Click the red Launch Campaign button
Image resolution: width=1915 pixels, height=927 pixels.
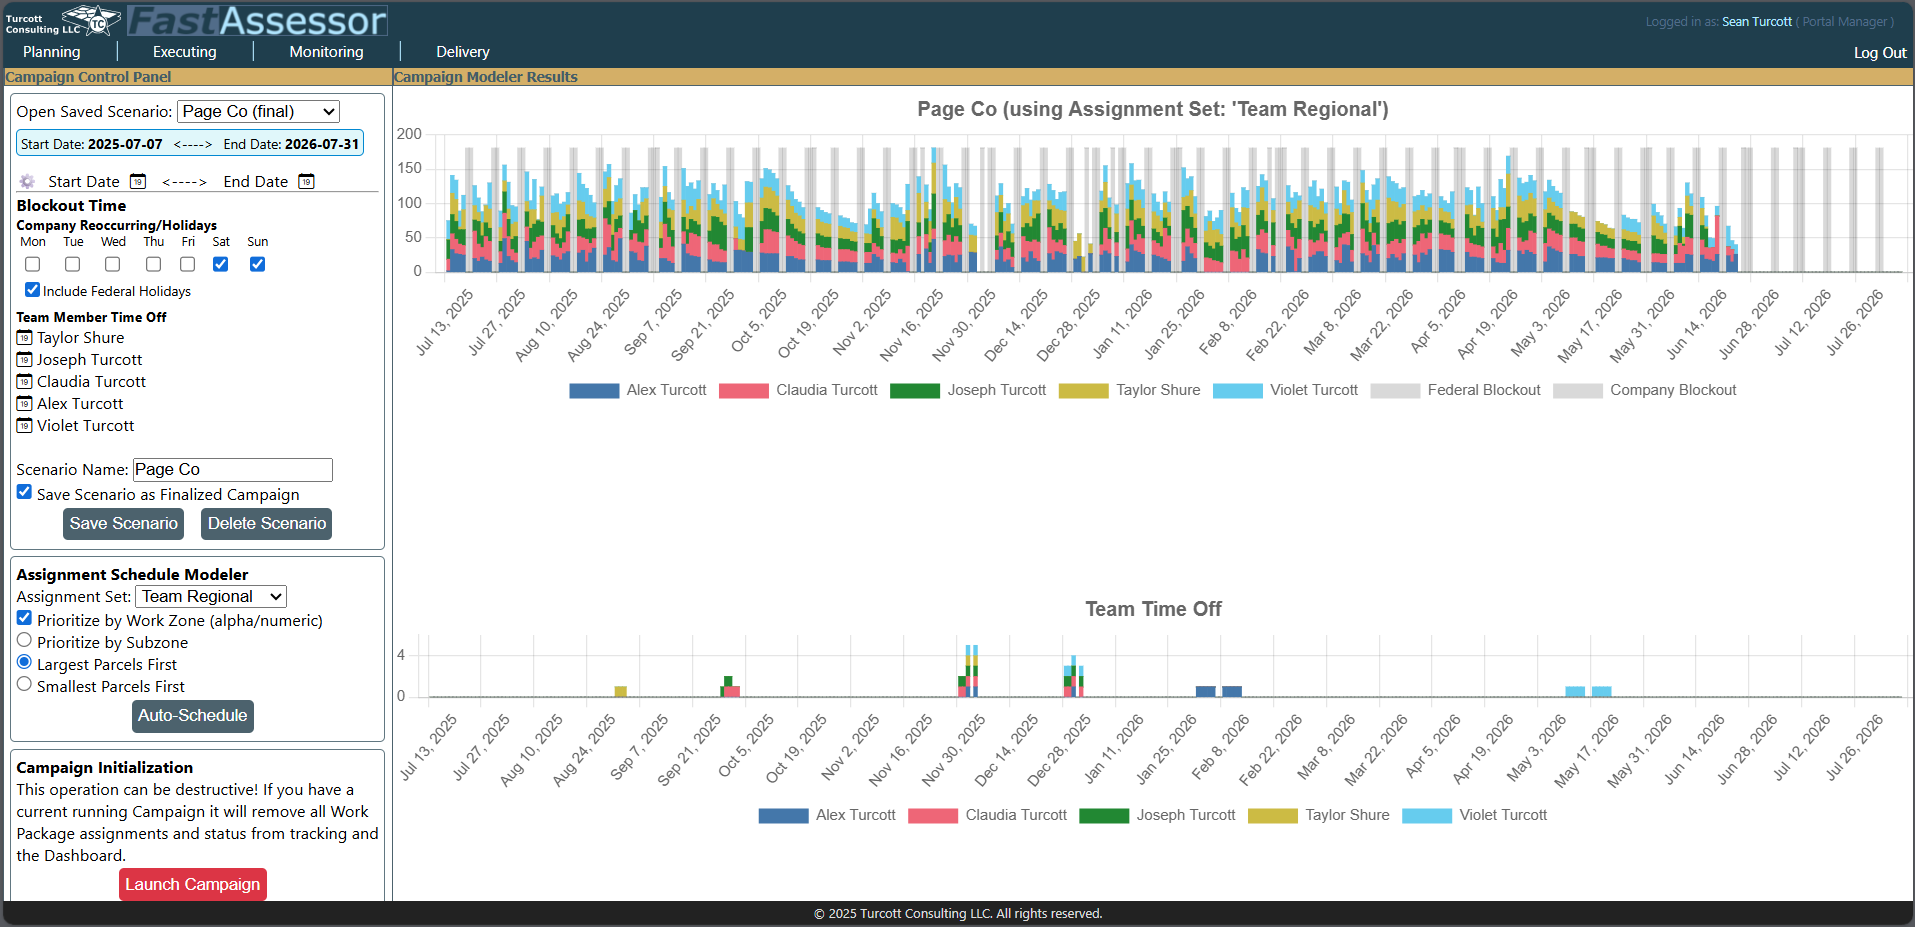(193, 884)
